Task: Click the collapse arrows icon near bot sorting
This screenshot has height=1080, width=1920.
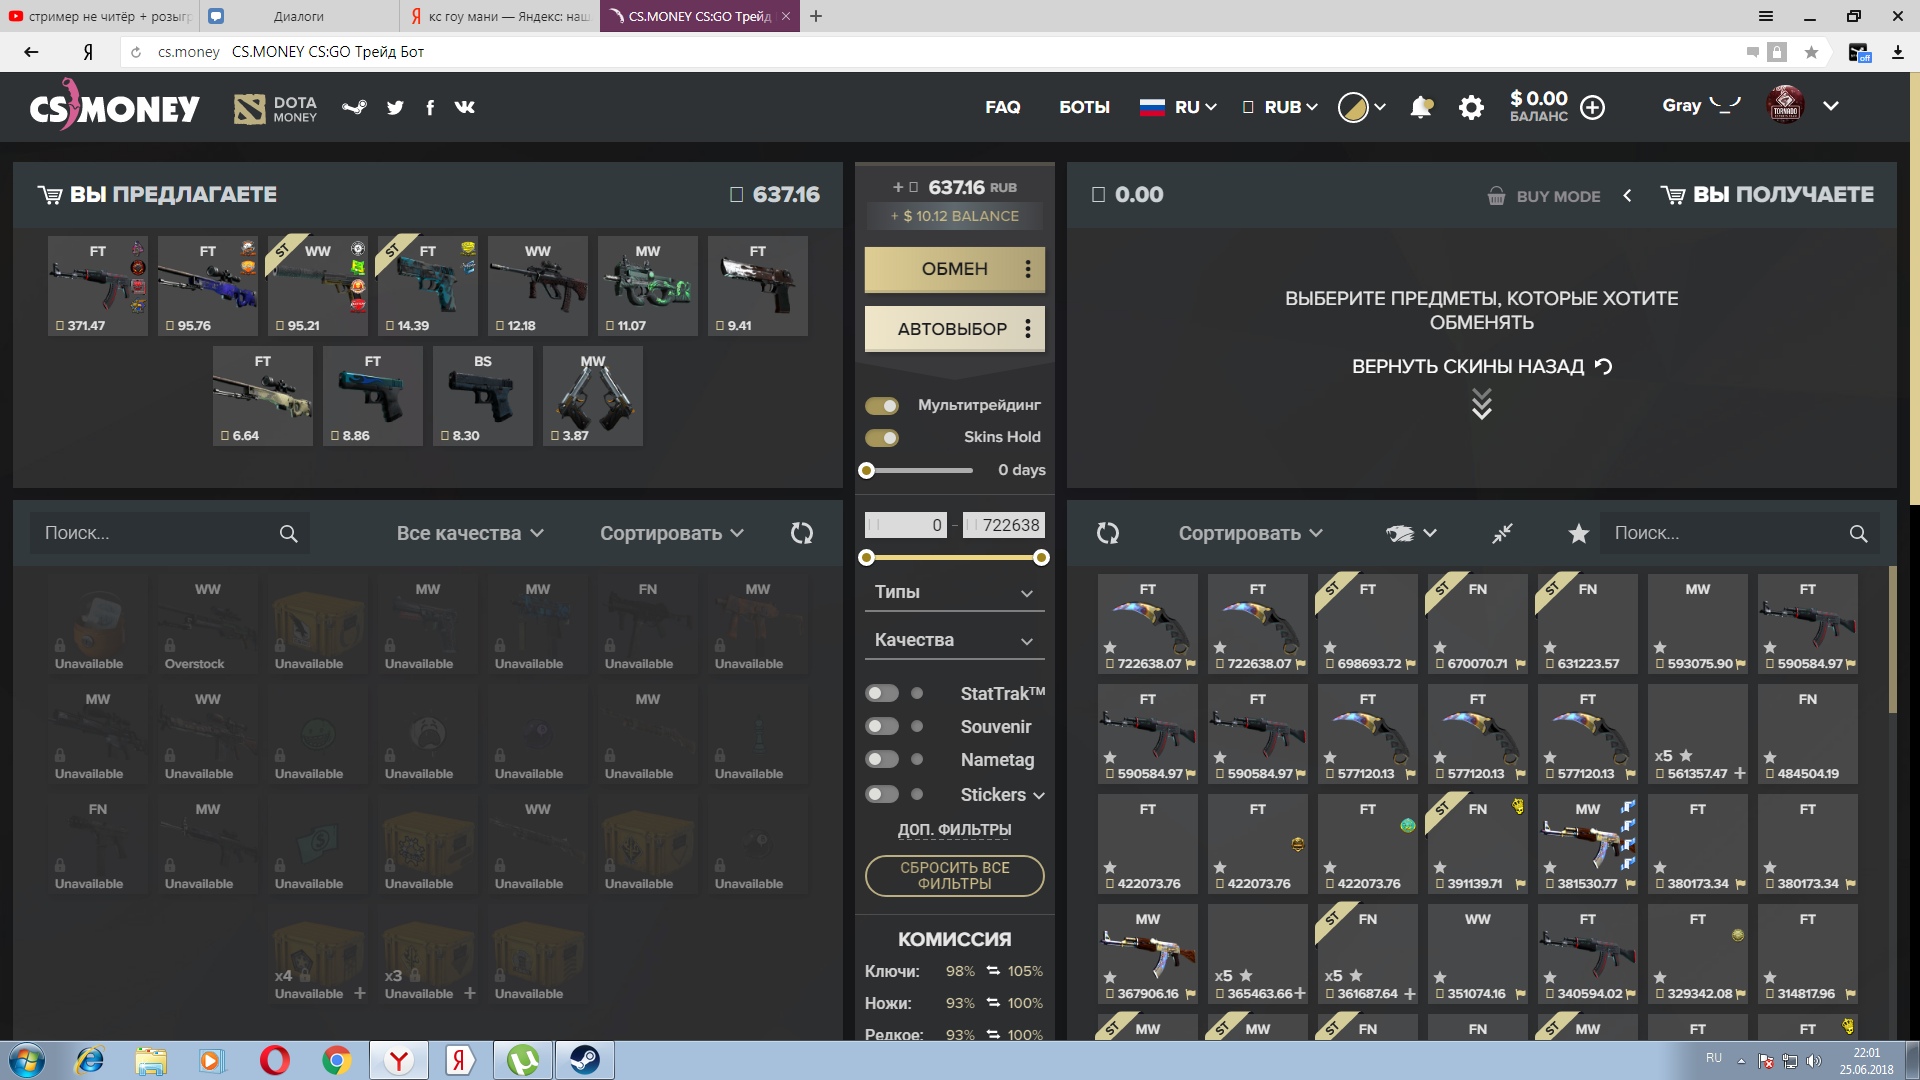Action: 1502,533
